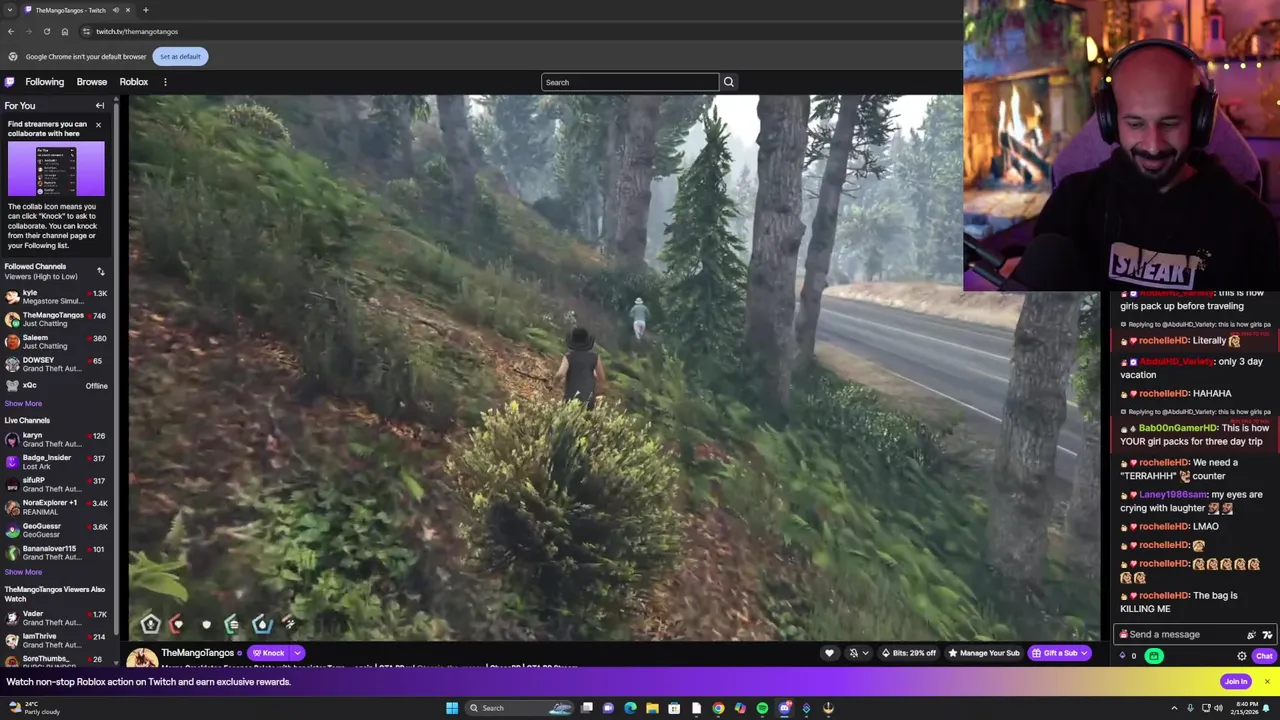1280x720 pixels.
Task: Open NoraExplorer REANIMAL channel
Action: 55,507
